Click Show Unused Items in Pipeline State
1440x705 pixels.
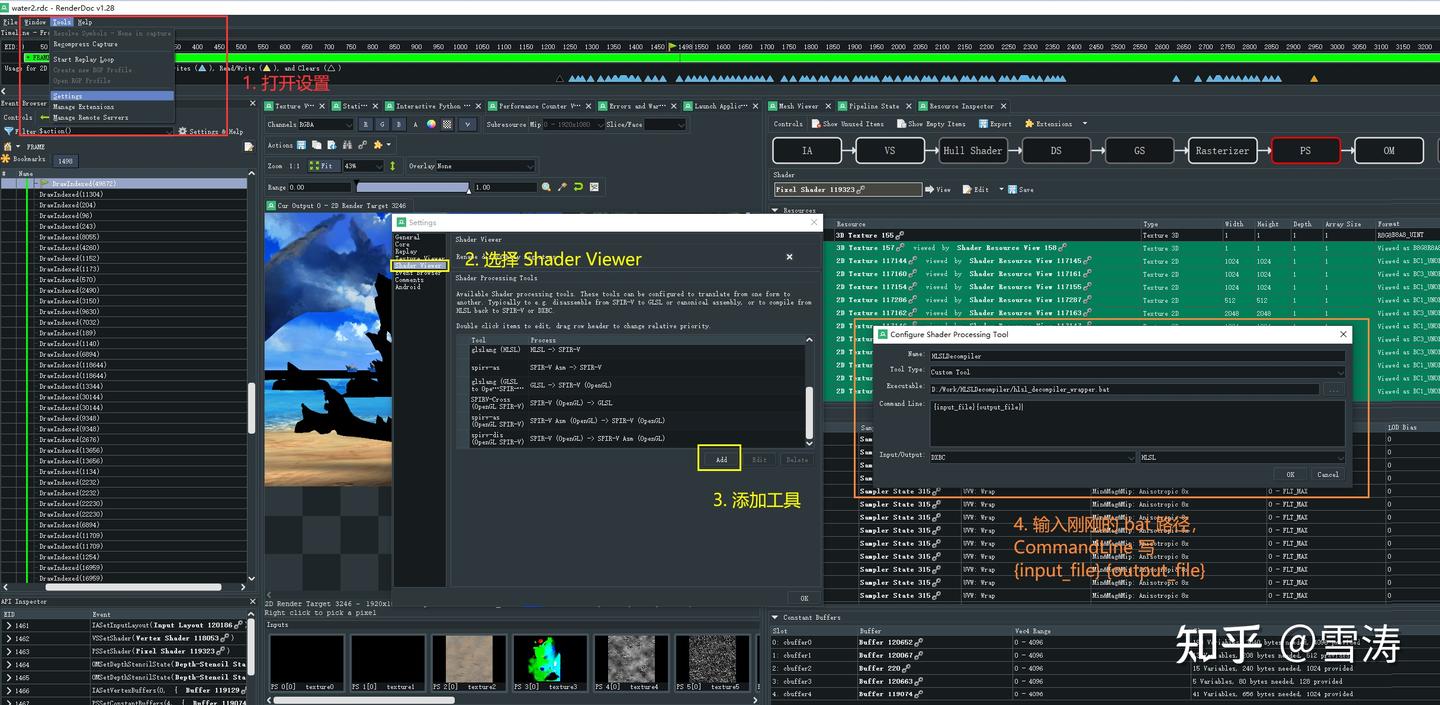click(847, 124)
